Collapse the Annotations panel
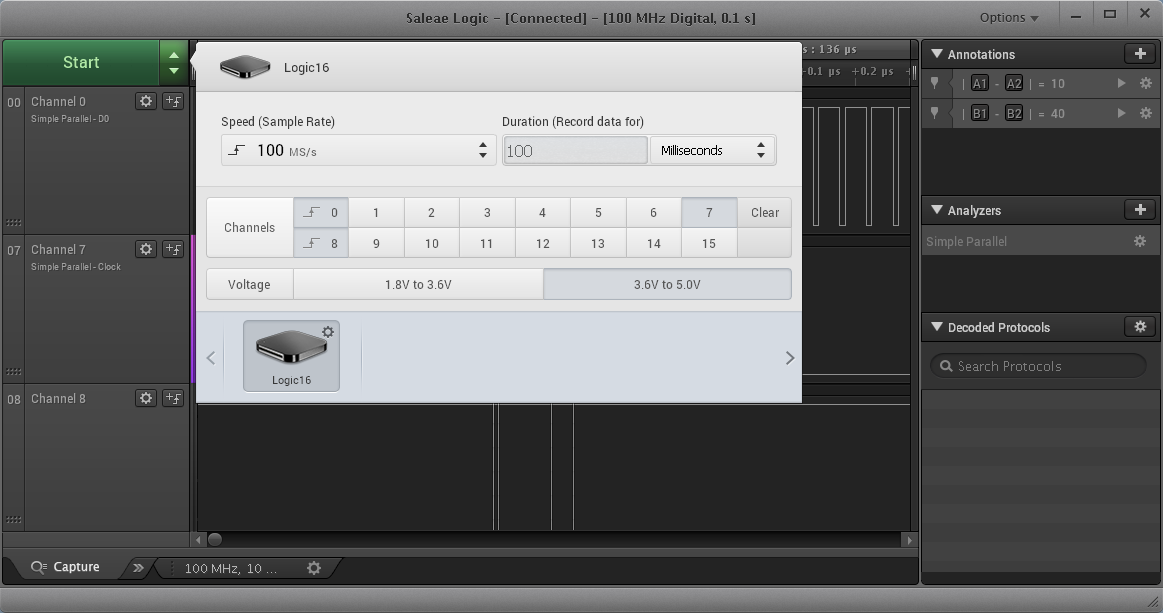 937,53
